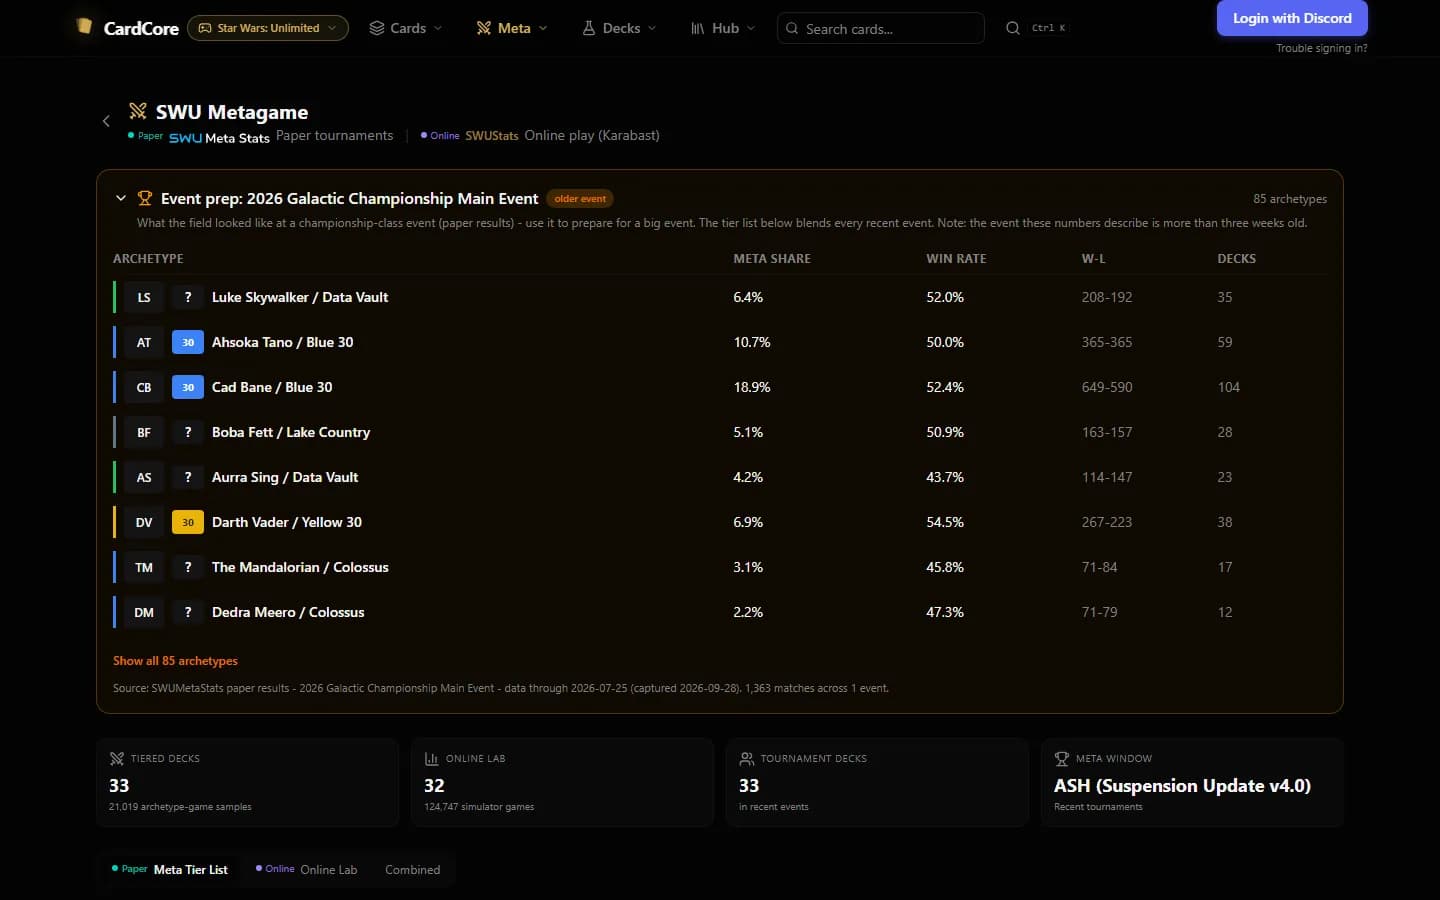Click the AS badge for Aurra Sing
Screen dimensions: 1440x900
coord(144,477)
